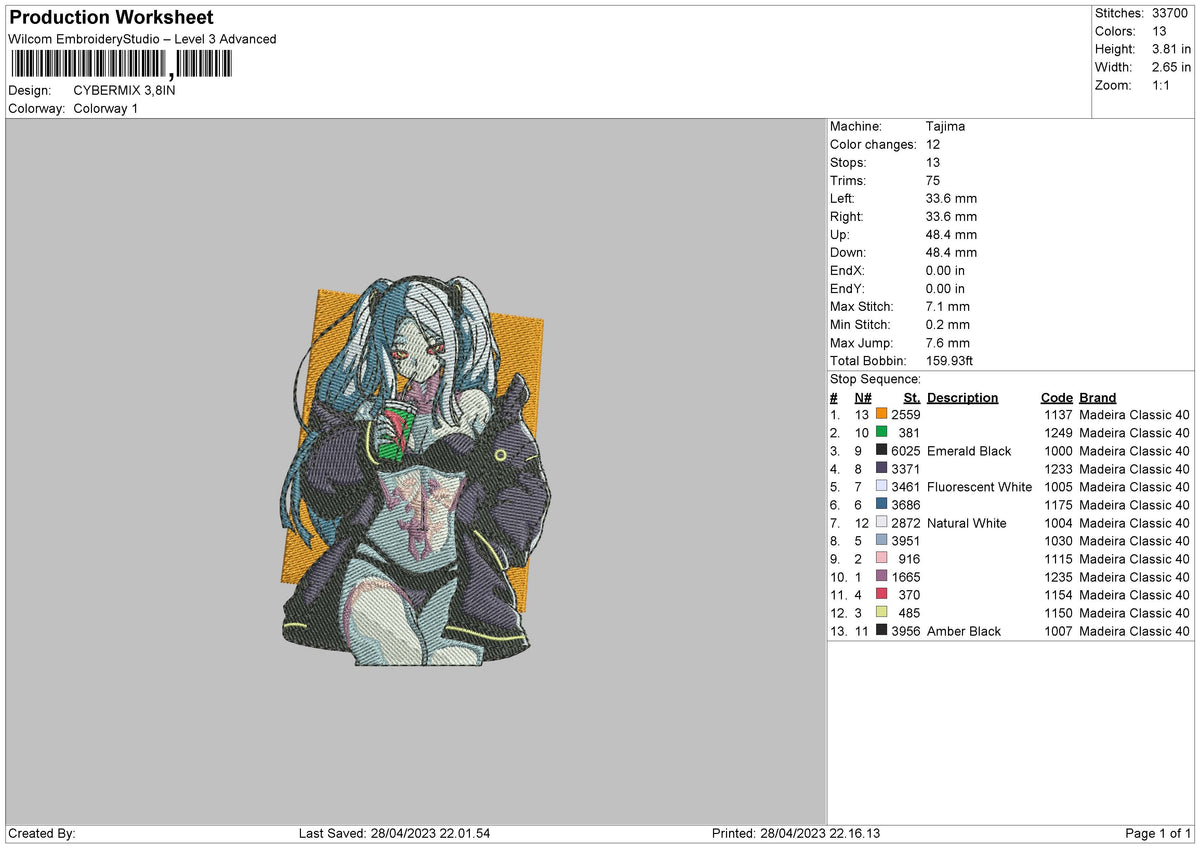The height and width of the screenshot is (848, 1200).
Task: Click the yellow-green swatch for code 1150
Action: pyautogui.click(x=881, y=612)
